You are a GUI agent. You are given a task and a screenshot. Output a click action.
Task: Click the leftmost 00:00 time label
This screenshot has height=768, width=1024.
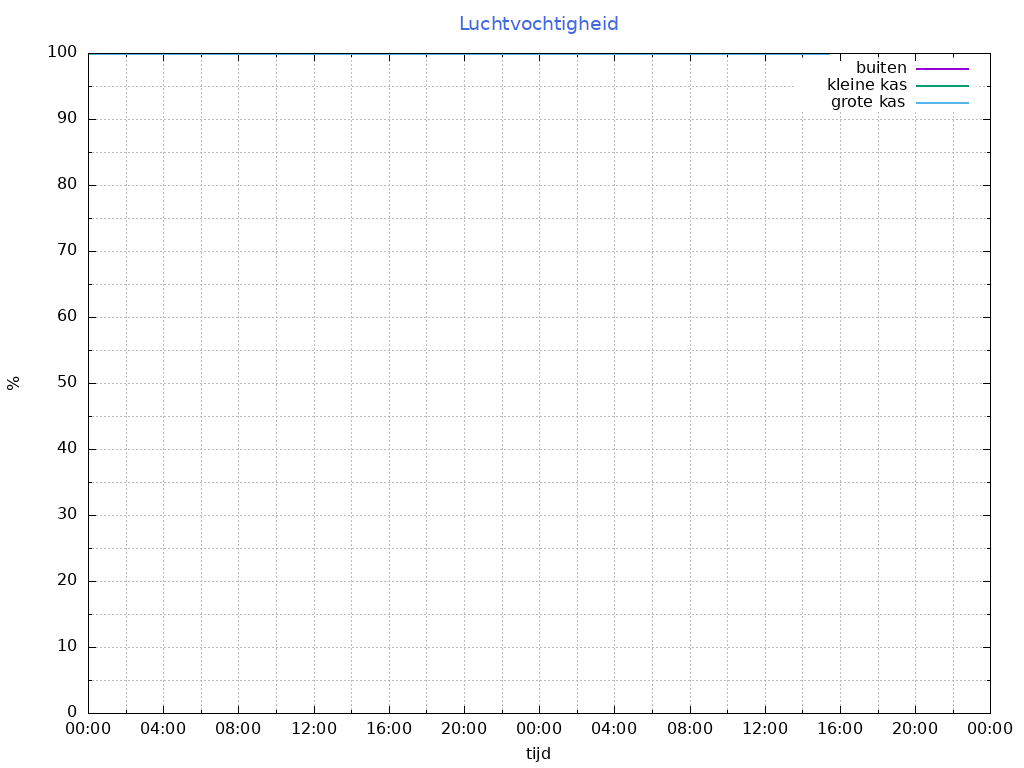pos(88,729)
